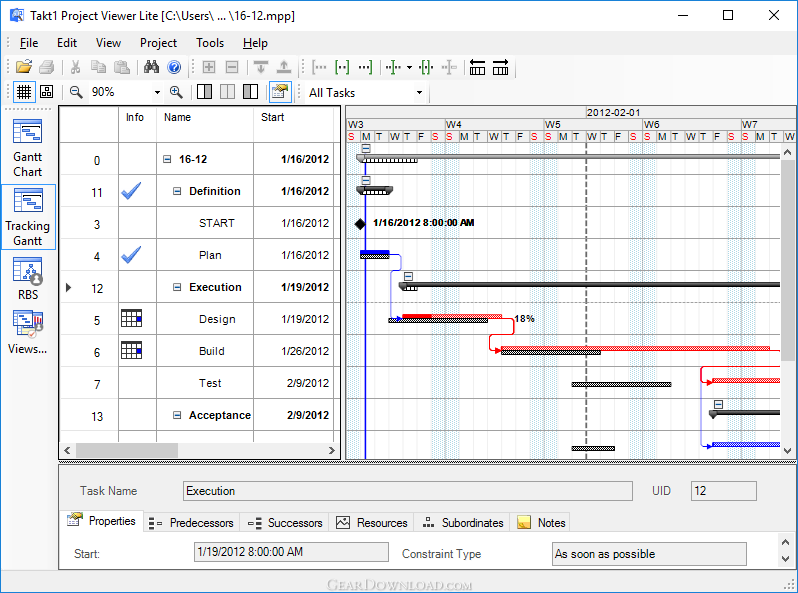This screenshot has width=798, height=593.
Task: Click the Task Name field showing Execution
Action: coord(408,491)
